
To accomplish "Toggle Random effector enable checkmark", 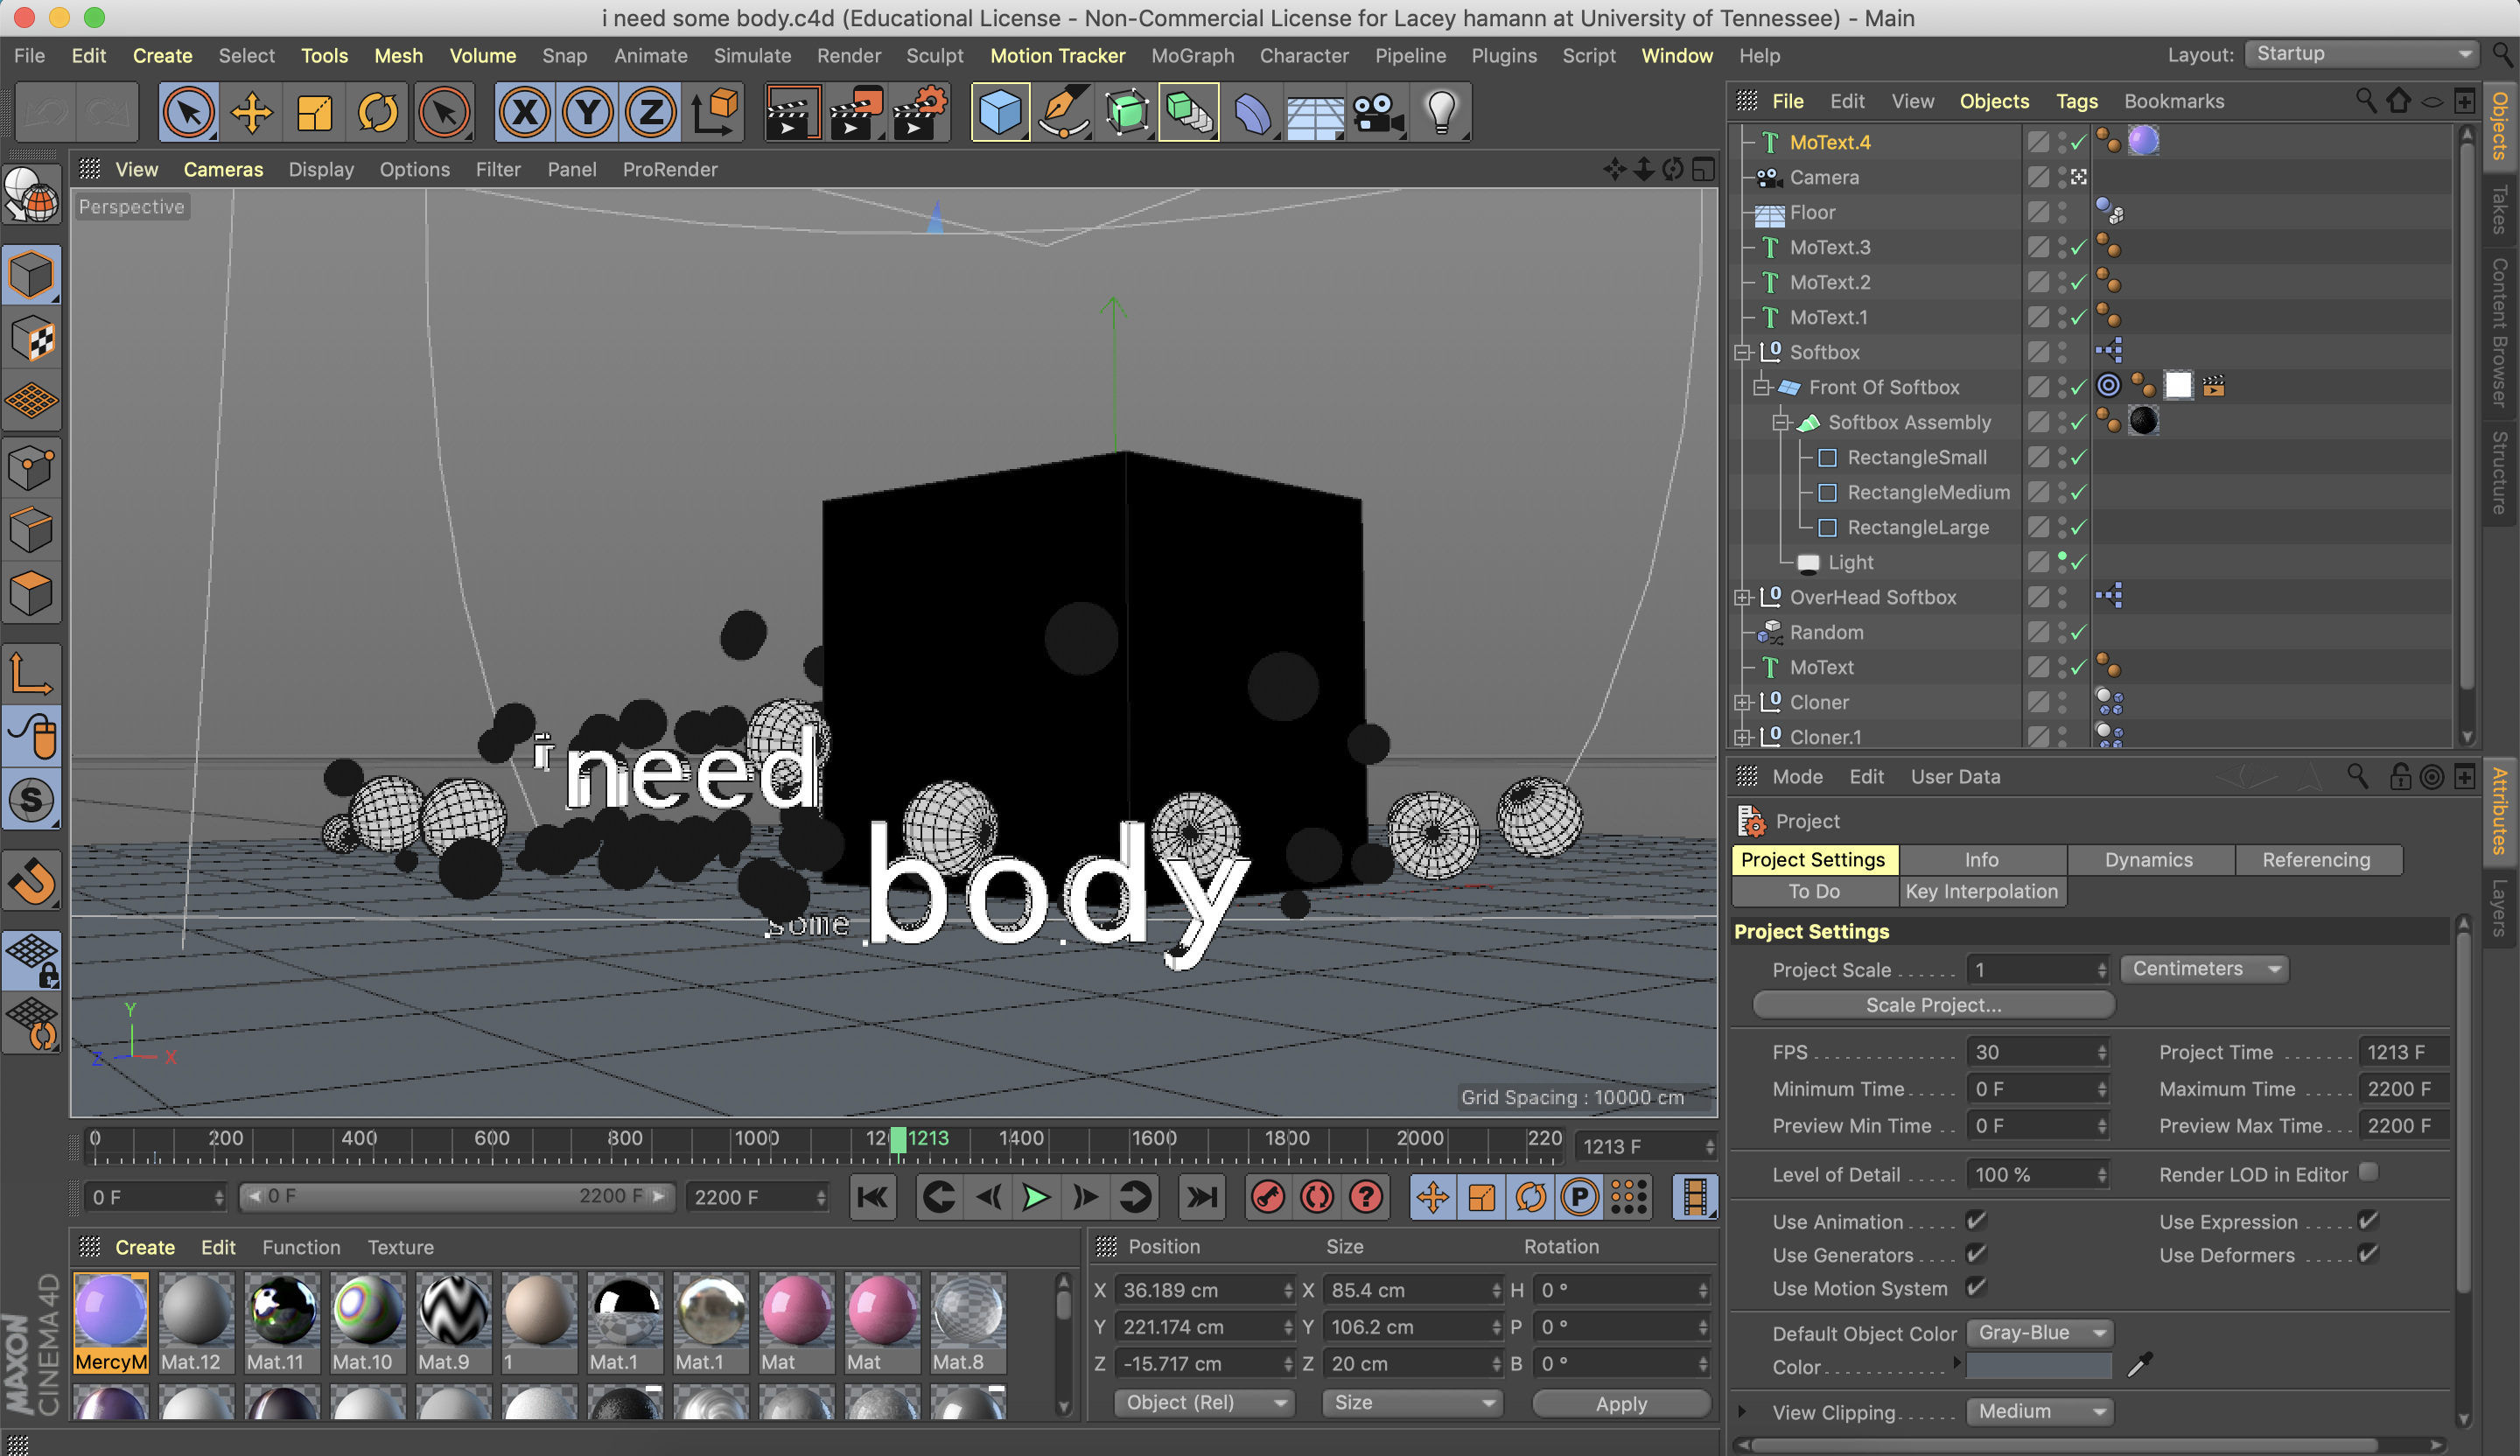I will point(2079,633).
